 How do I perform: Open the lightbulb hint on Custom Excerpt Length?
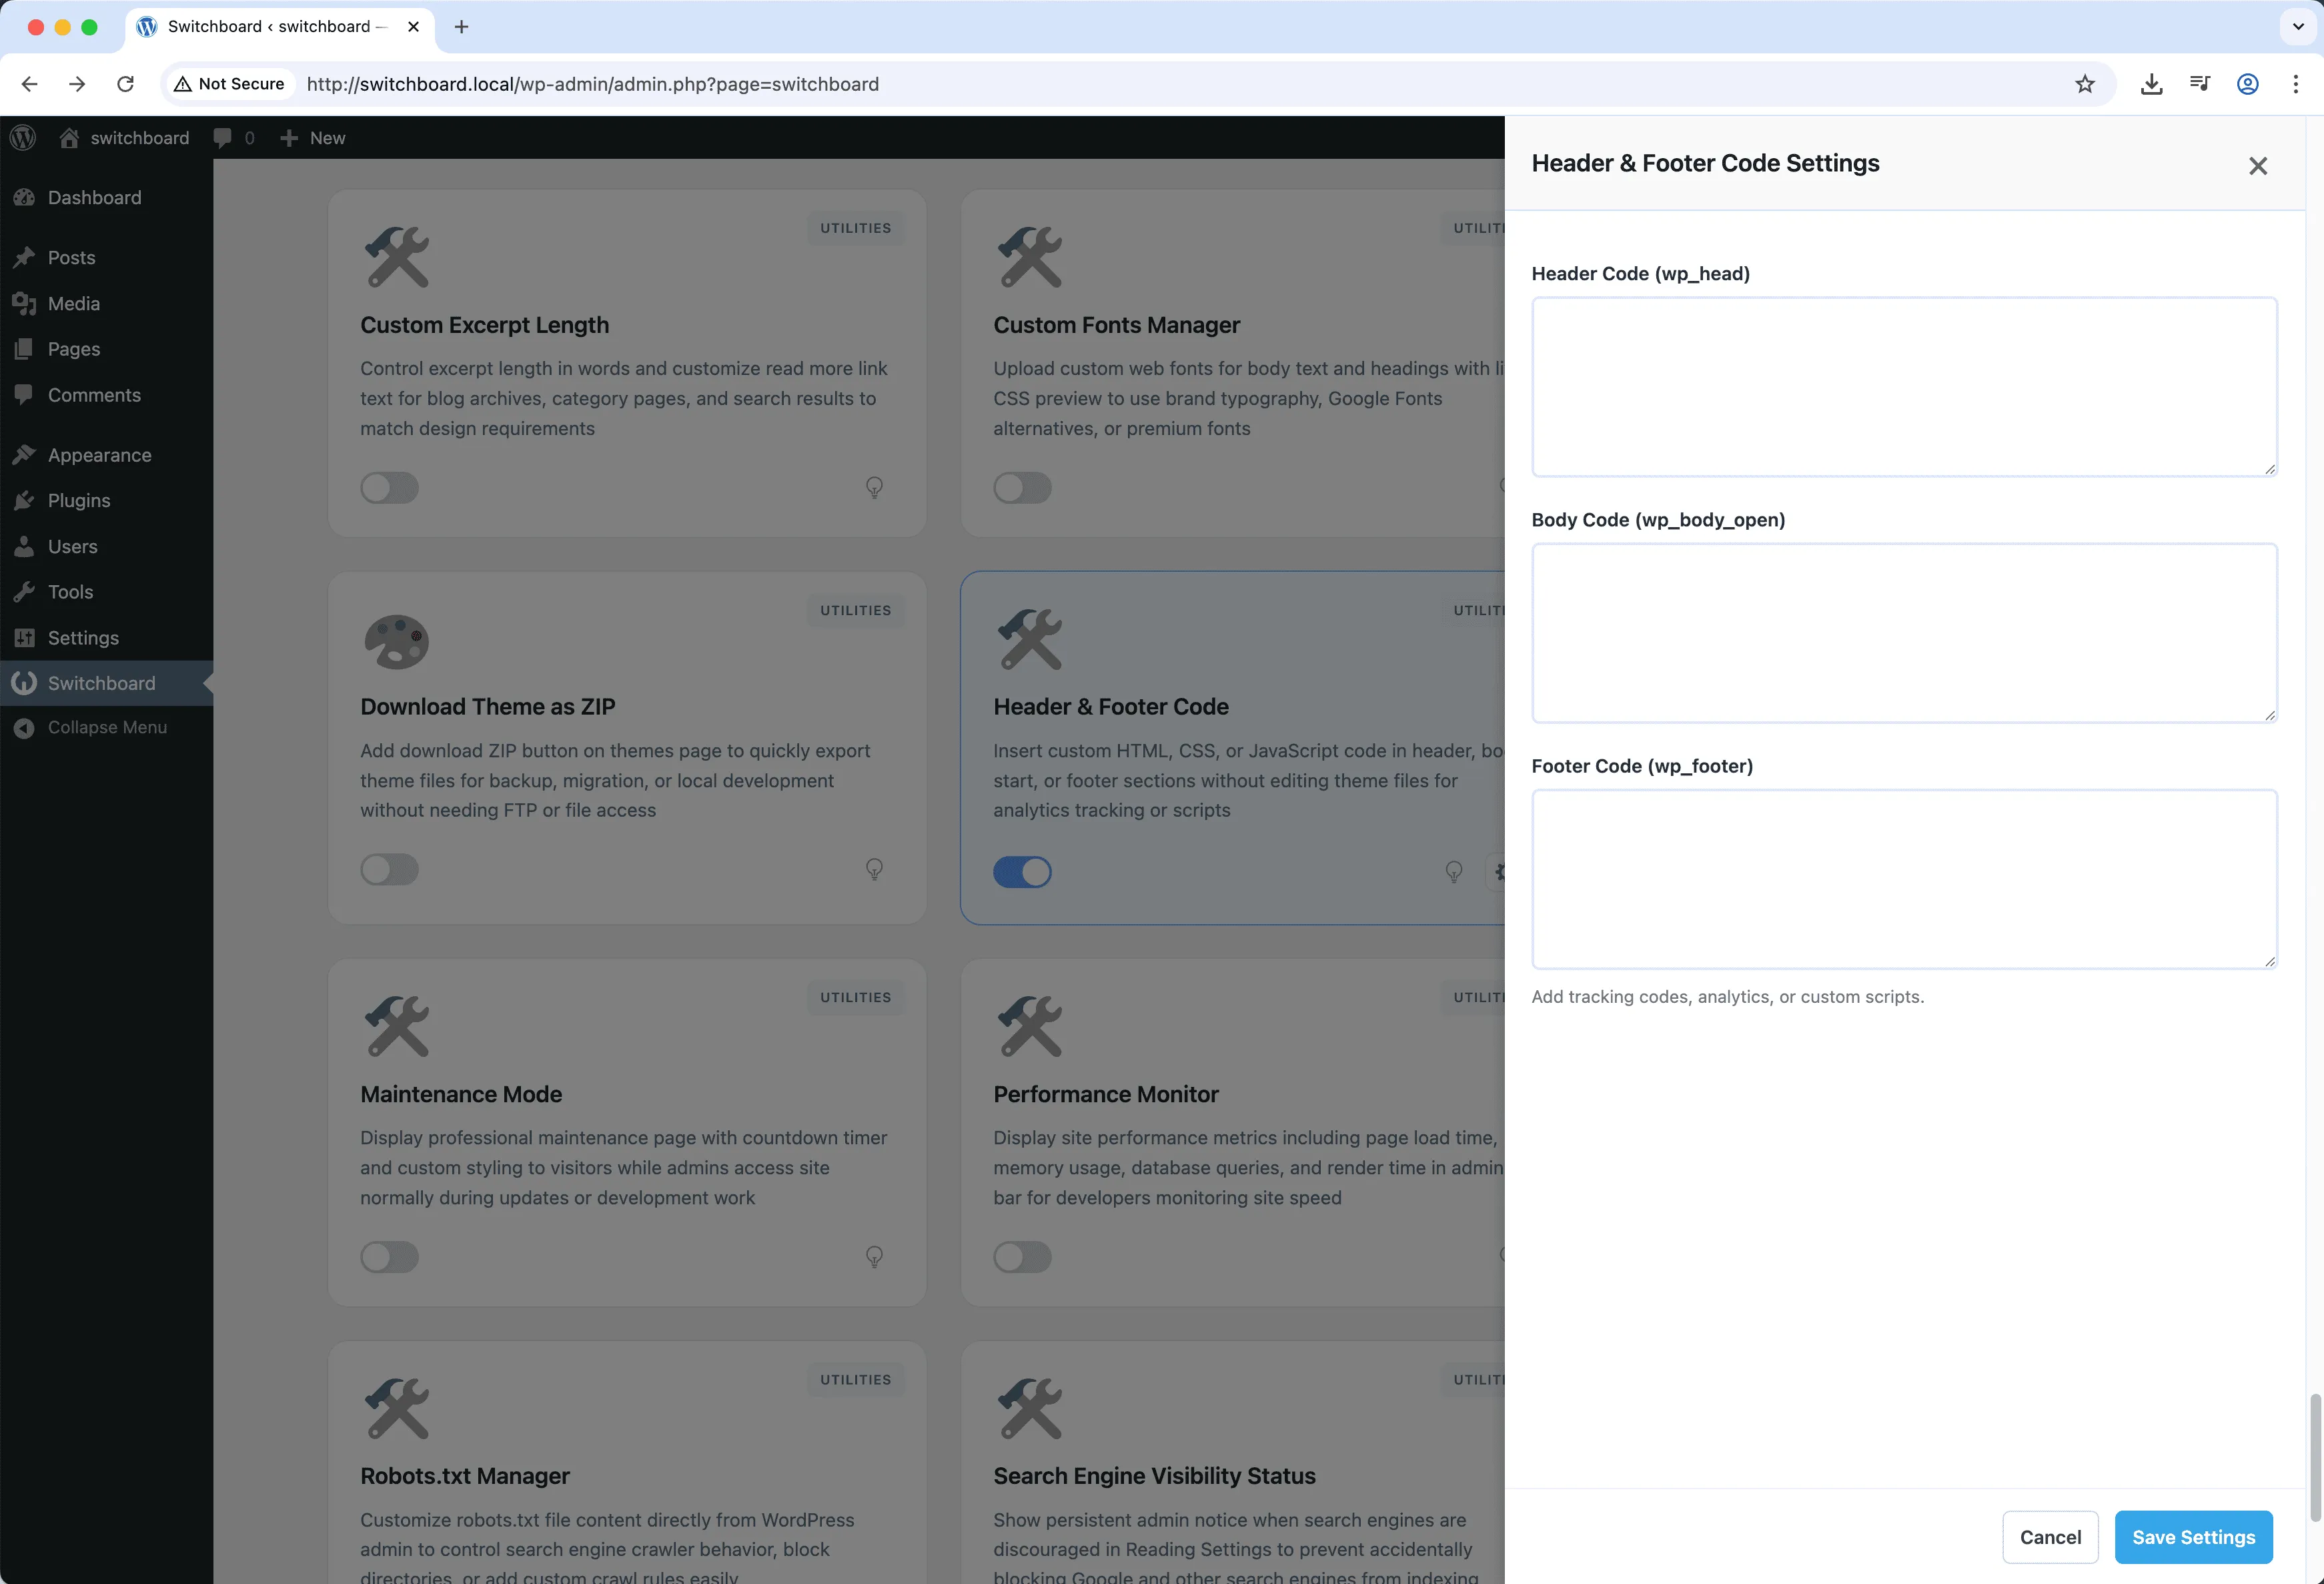coord(874,487)
